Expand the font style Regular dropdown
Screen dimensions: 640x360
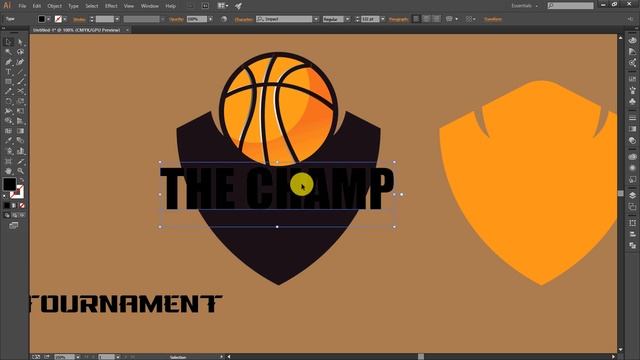[348, 19]
